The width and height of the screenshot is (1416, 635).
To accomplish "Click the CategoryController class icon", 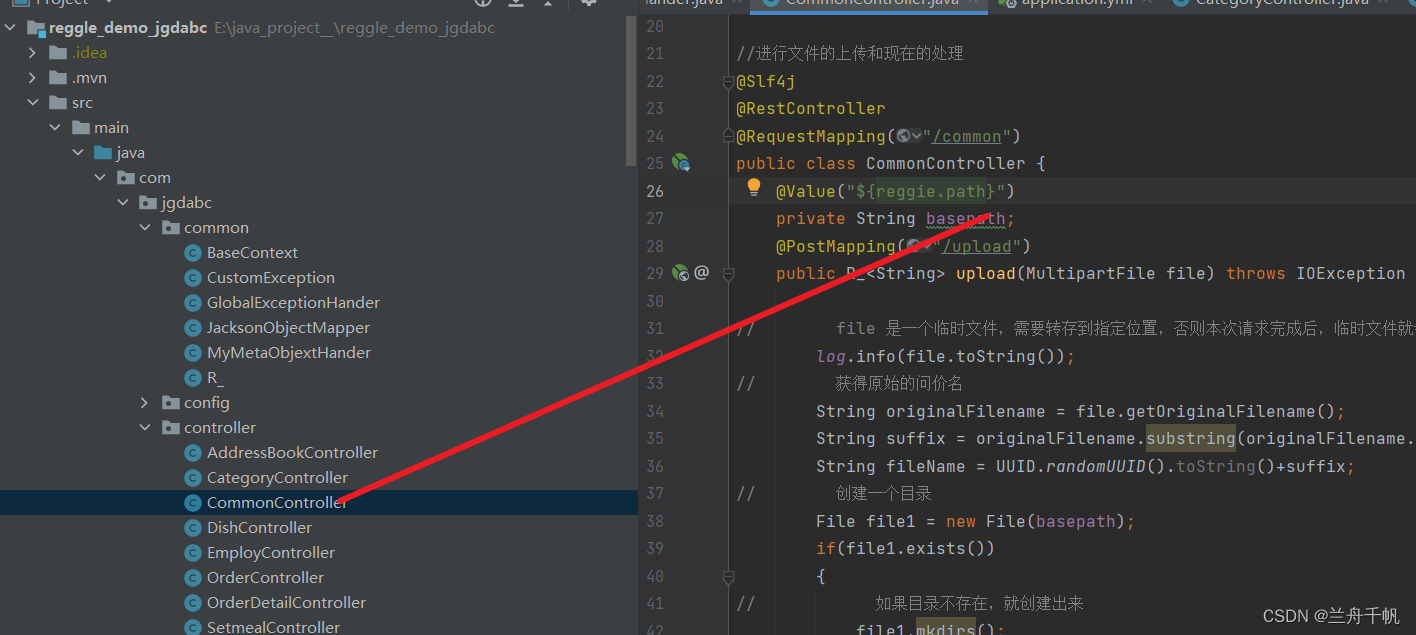I will pyautogui.click(x=193, y=478).
